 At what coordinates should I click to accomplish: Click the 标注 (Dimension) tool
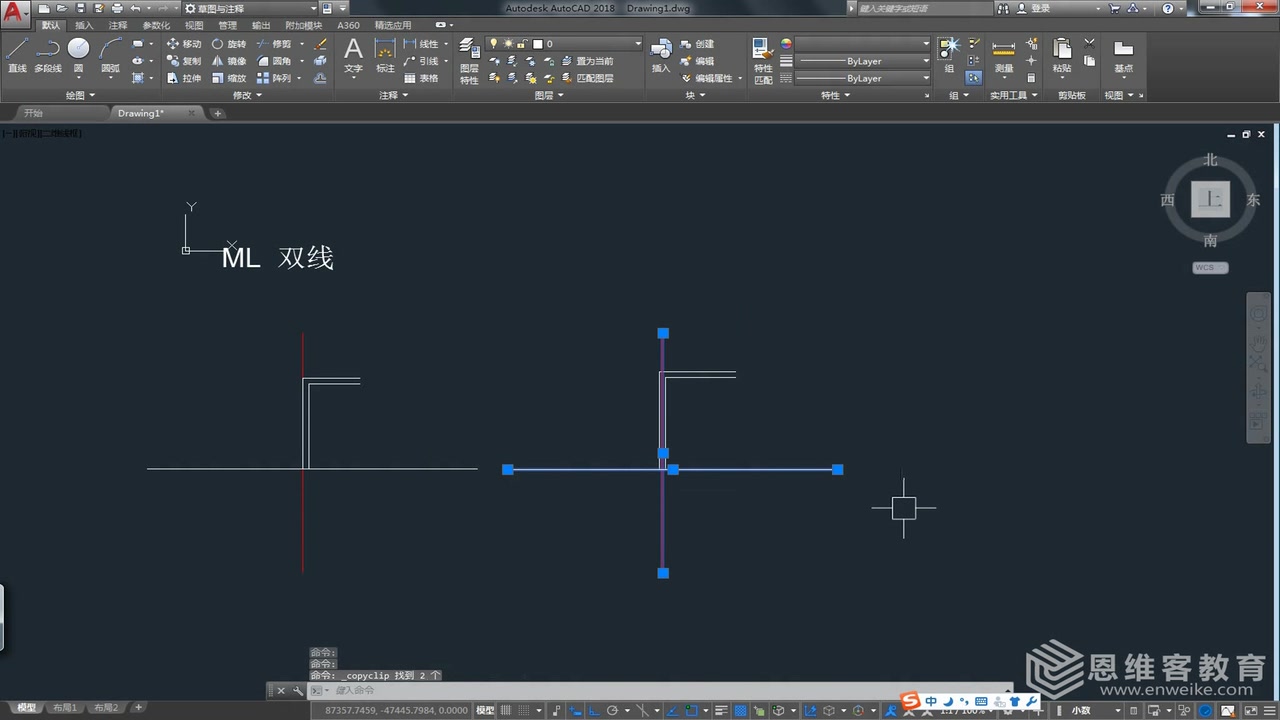click(x=385, y=55)
